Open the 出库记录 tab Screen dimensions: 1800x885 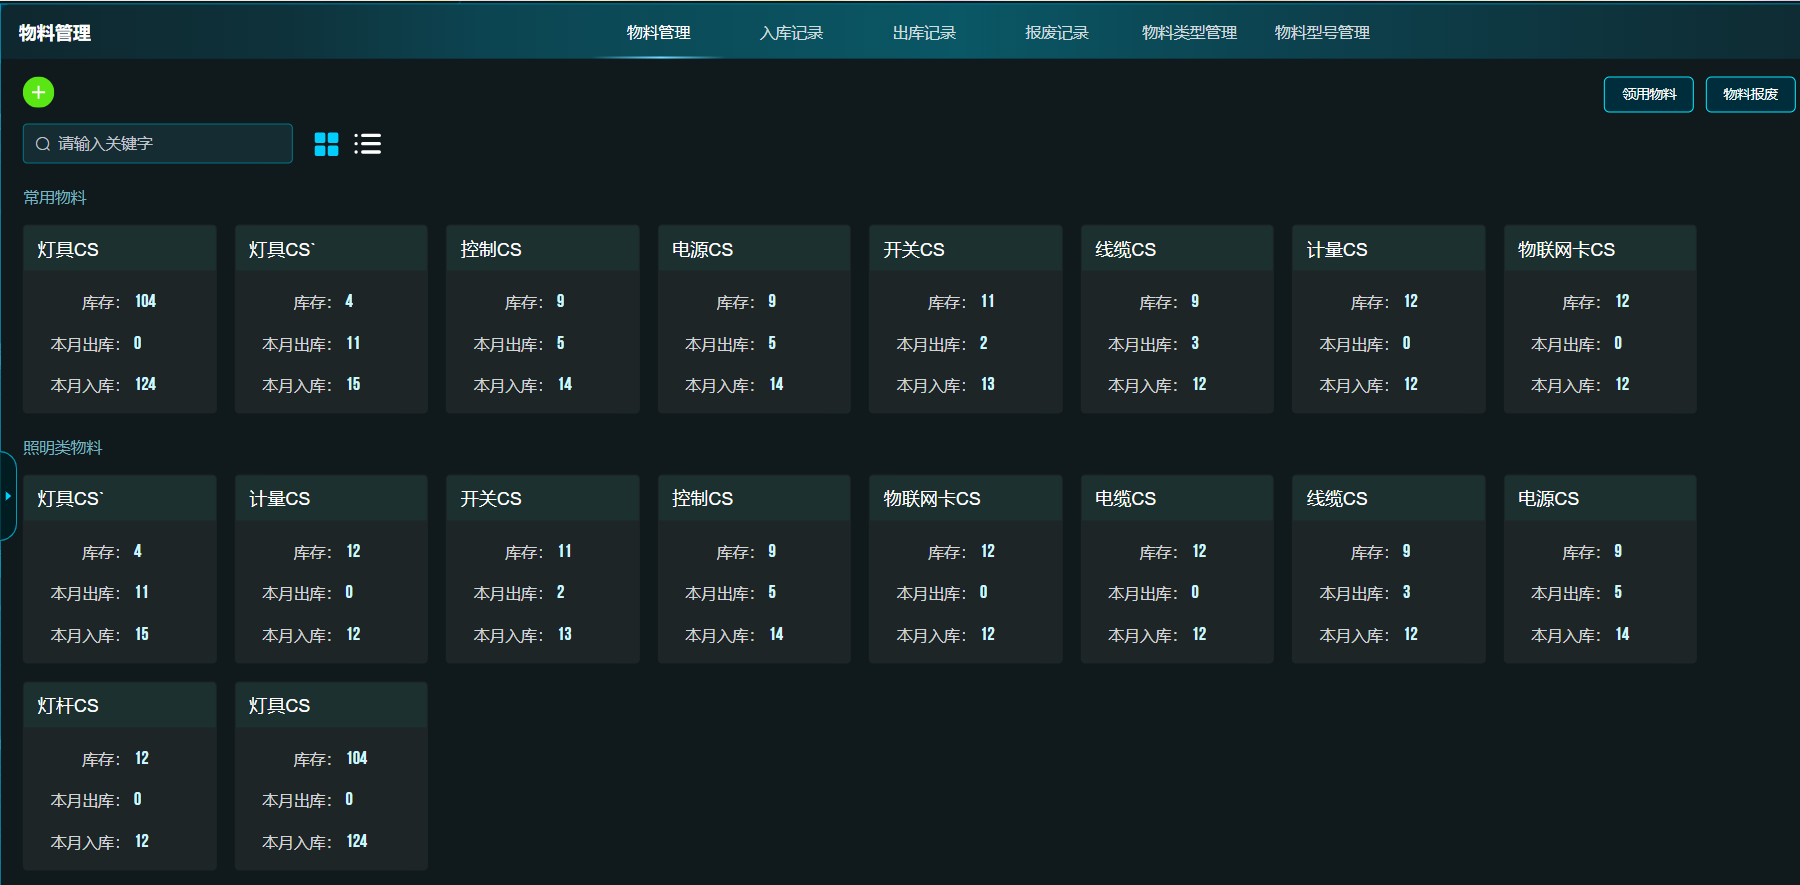(x=924, y=33)
